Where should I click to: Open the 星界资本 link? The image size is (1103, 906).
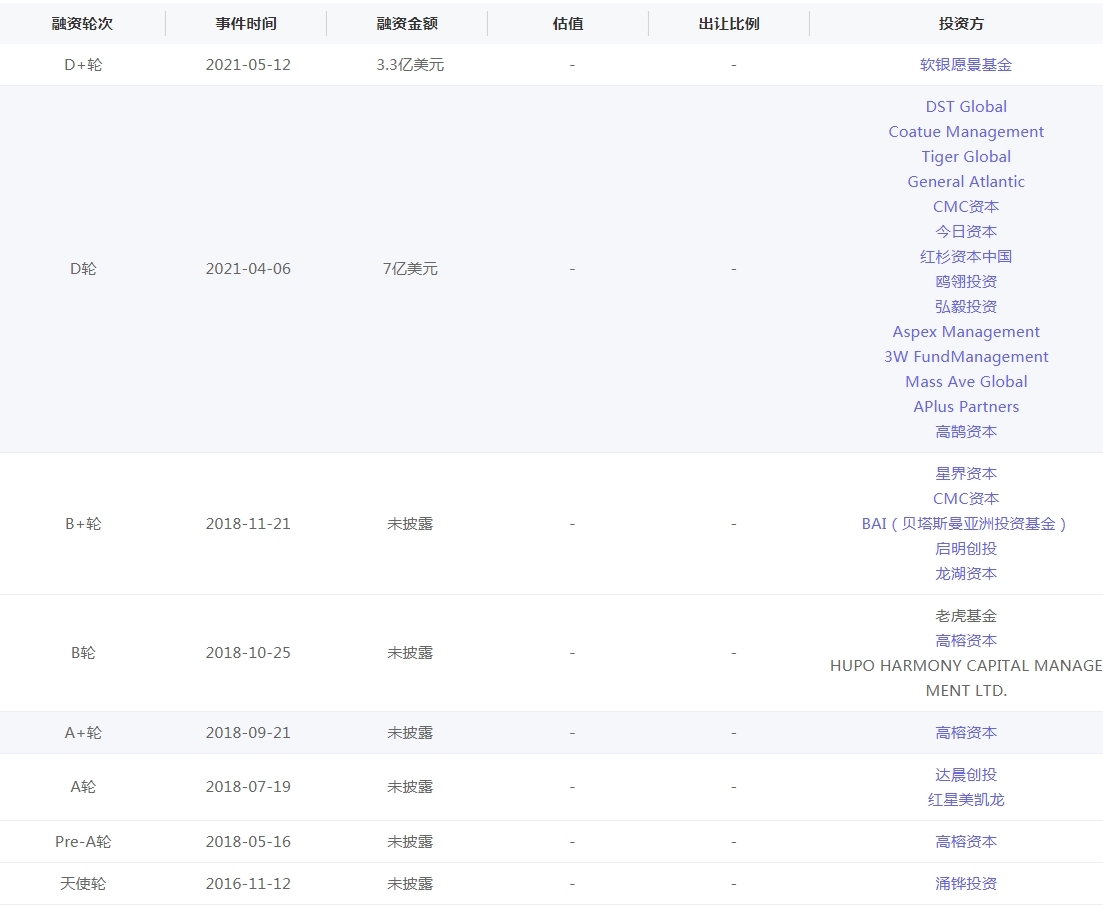click(x=966, y=473)
